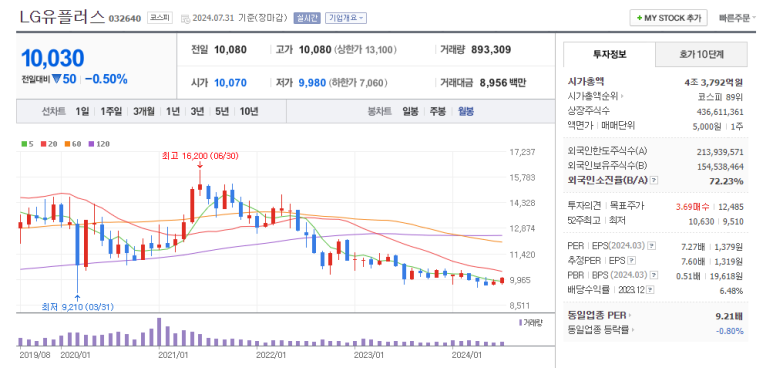Select the 1주일 line chart period
Screen dimensions: 773x368
[x=111, y=111]
